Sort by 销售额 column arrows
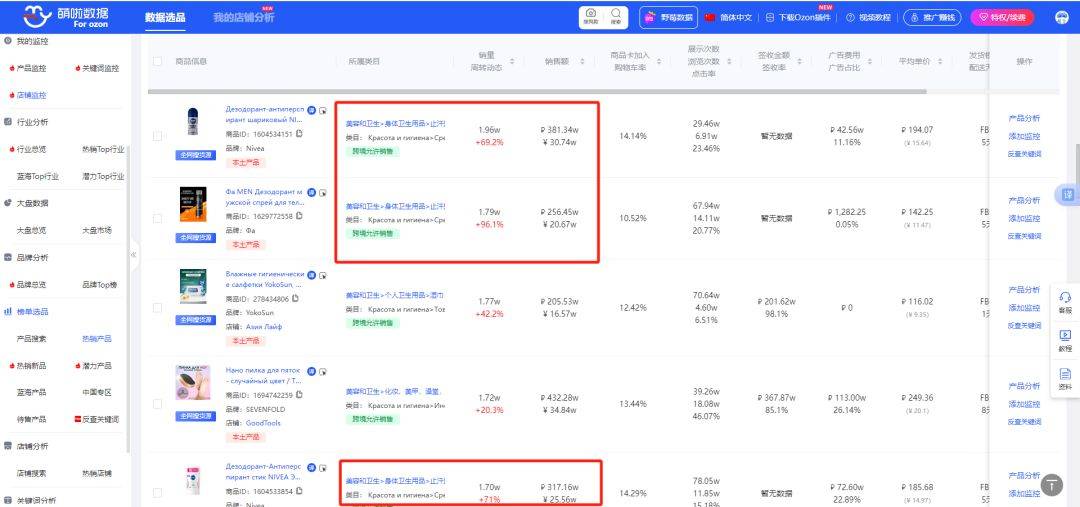This screenshot has height=507, width=1080. pyautogui.click(x=582, y=61)
